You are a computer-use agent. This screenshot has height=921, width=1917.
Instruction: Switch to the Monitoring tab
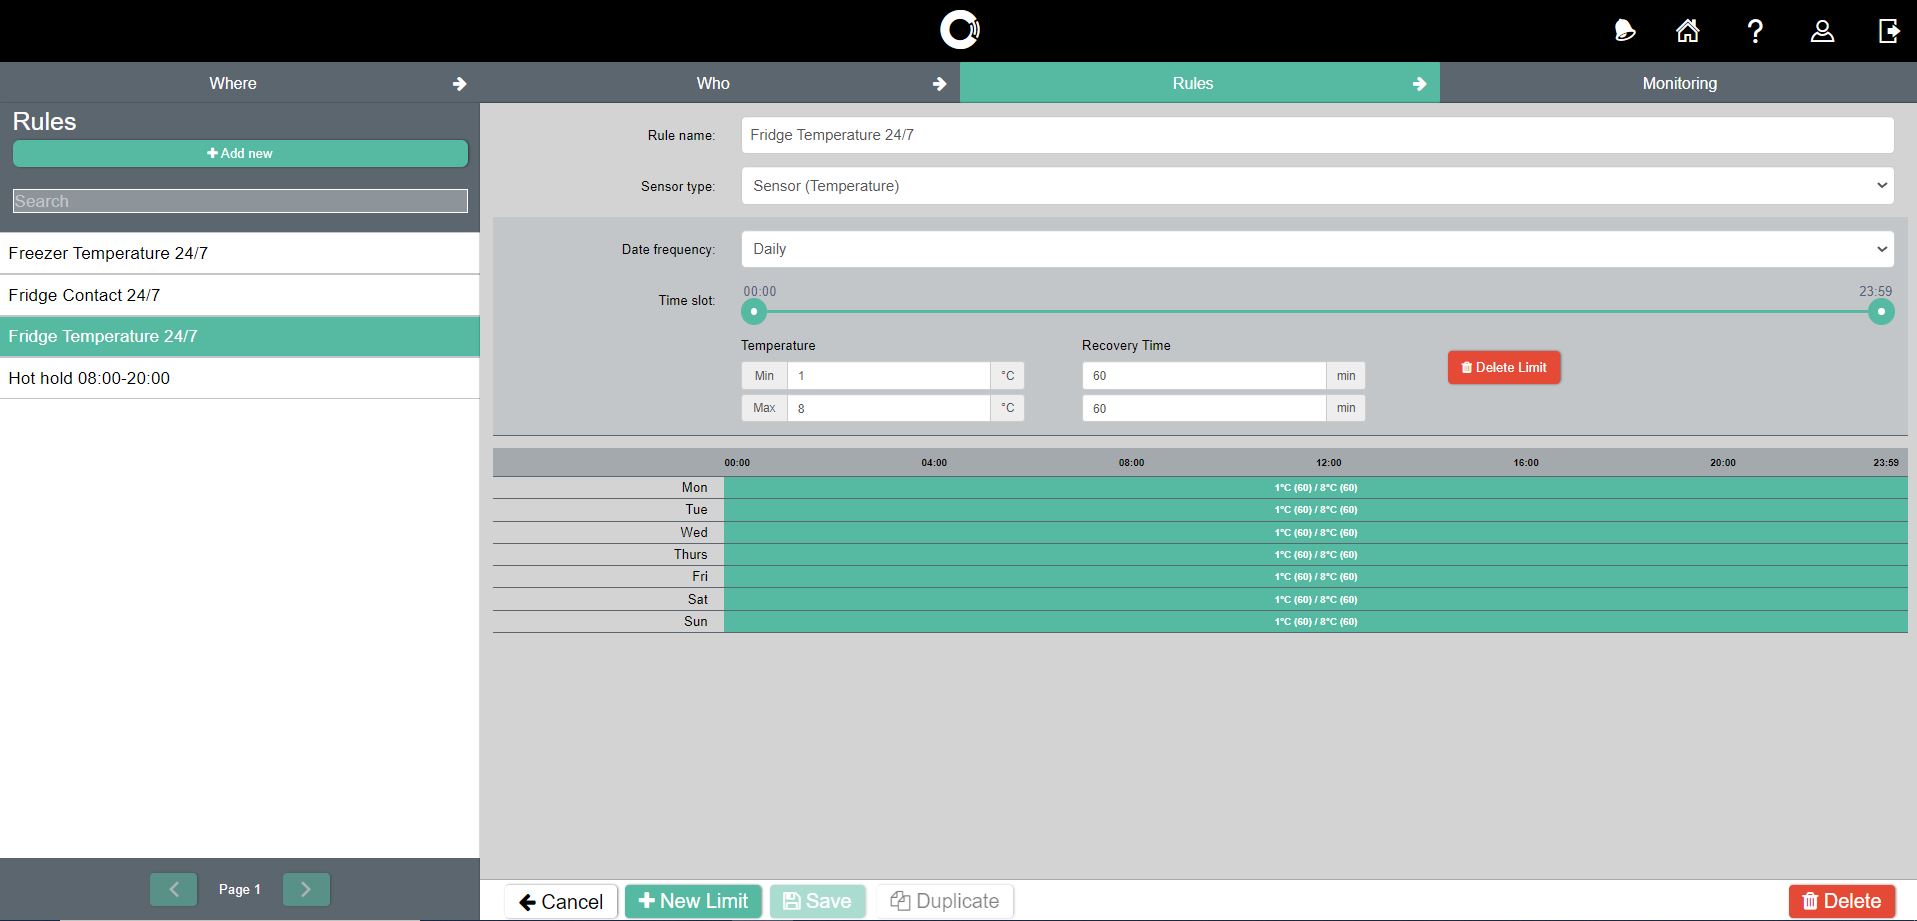tap(1679, 83)
